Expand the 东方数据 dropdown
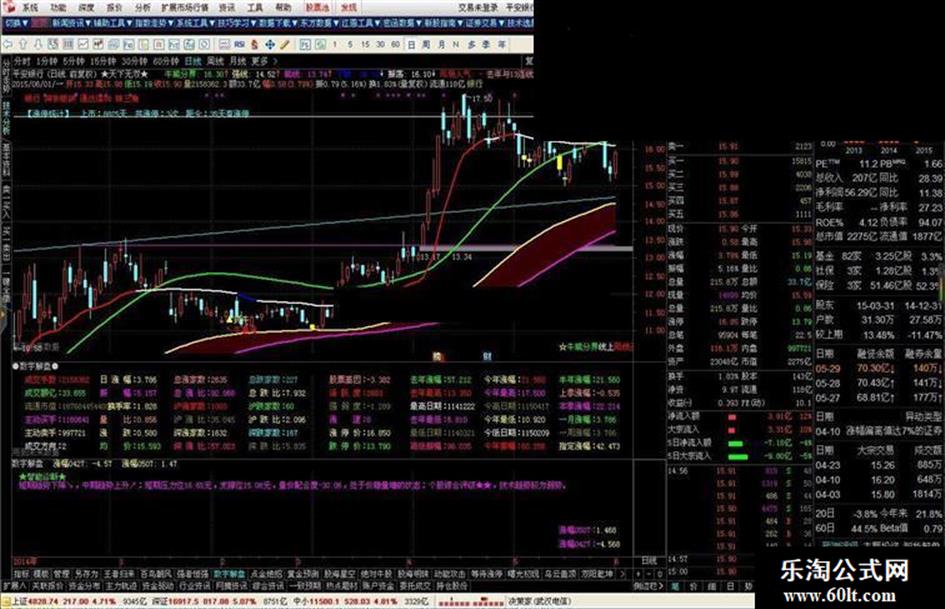The height and width of the screenshot is (609, 945). pos(320,23)
